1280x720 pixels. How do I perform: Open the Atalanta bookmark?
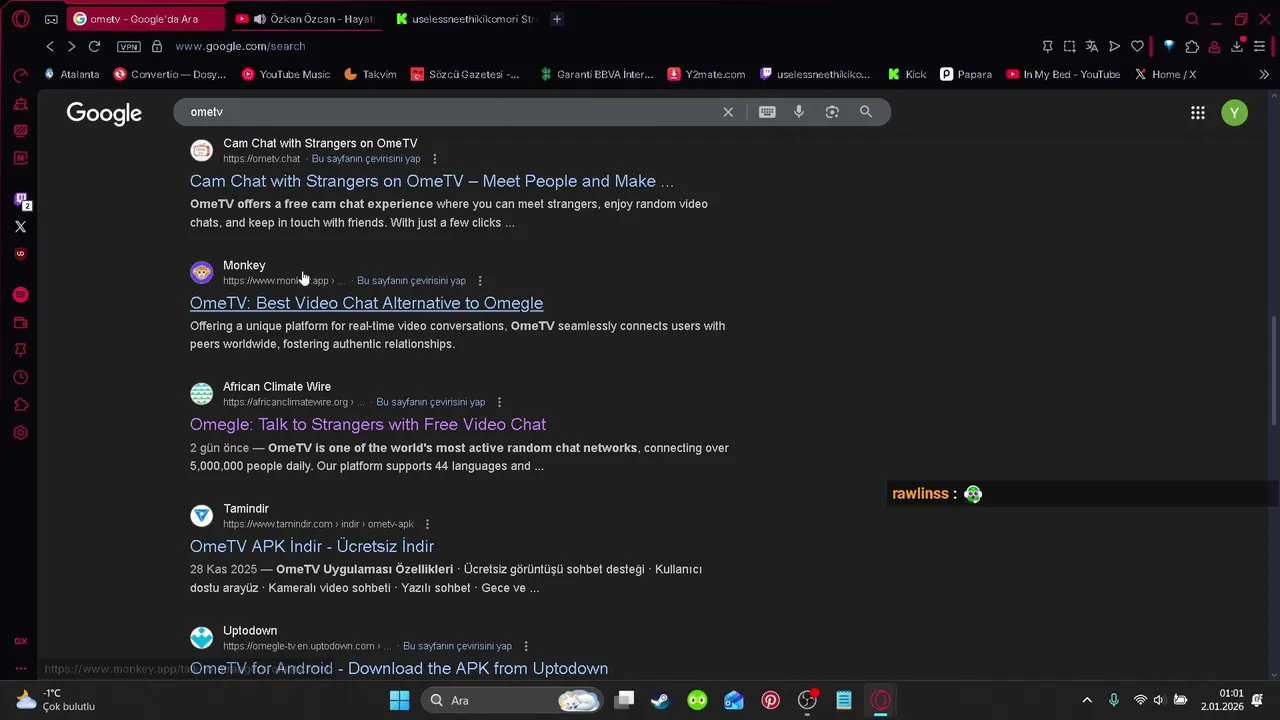click(x=71, y=74)
